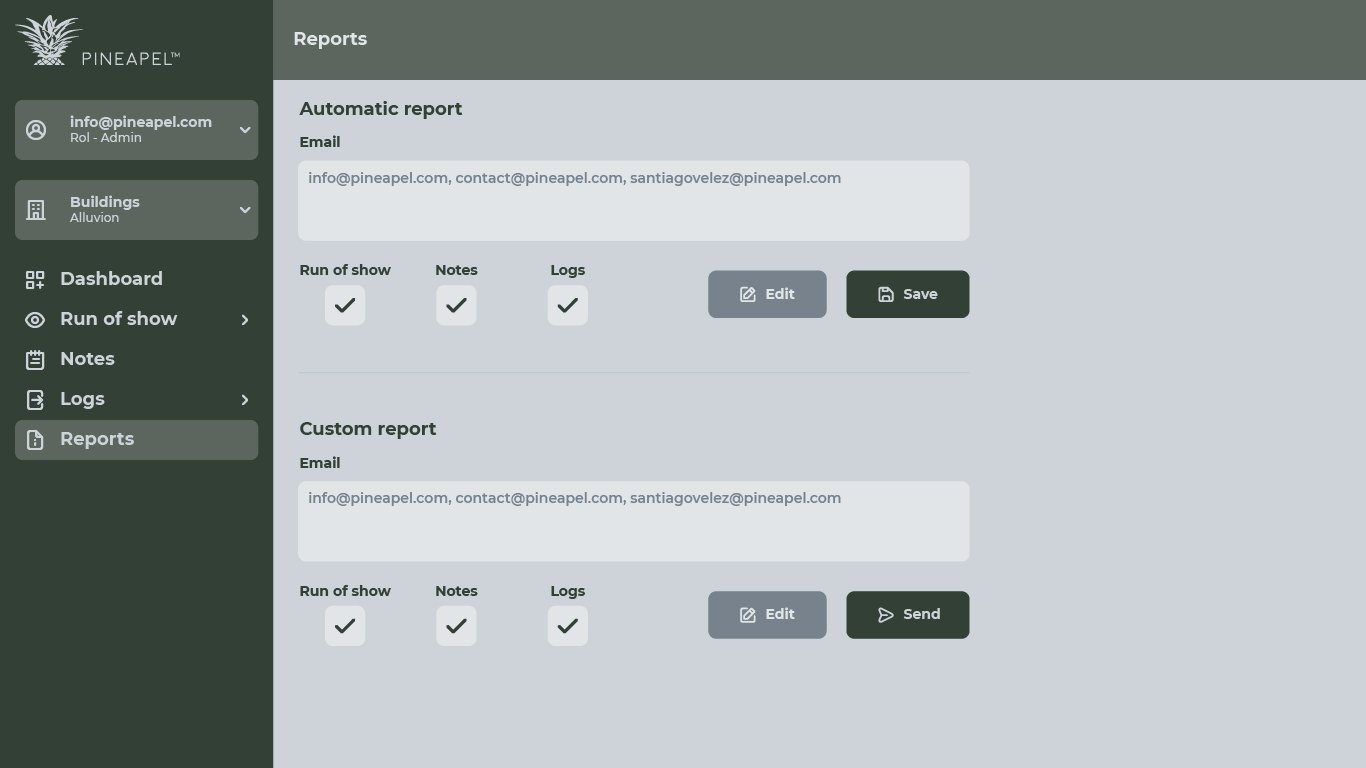Click the Automatic report email field

[x=634, y=200]
